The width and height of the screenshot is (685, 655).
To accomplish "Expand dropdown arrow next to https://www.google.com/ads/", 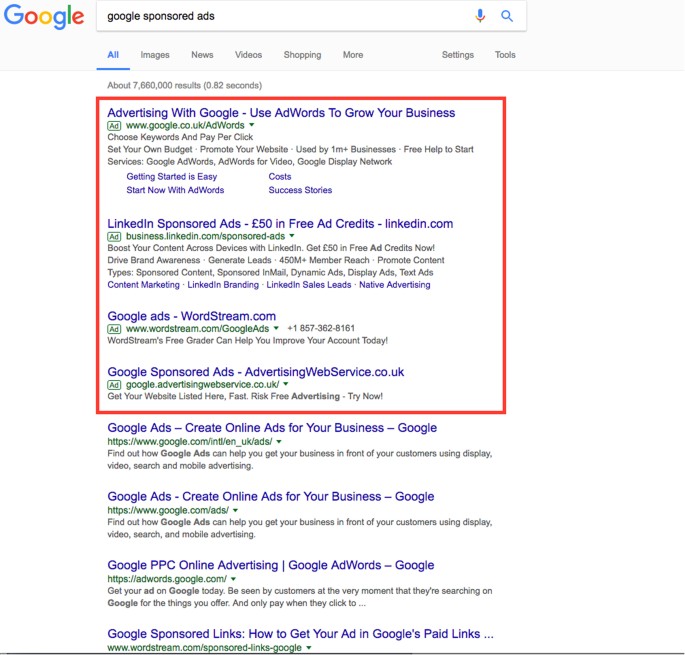I will (235, 510).
